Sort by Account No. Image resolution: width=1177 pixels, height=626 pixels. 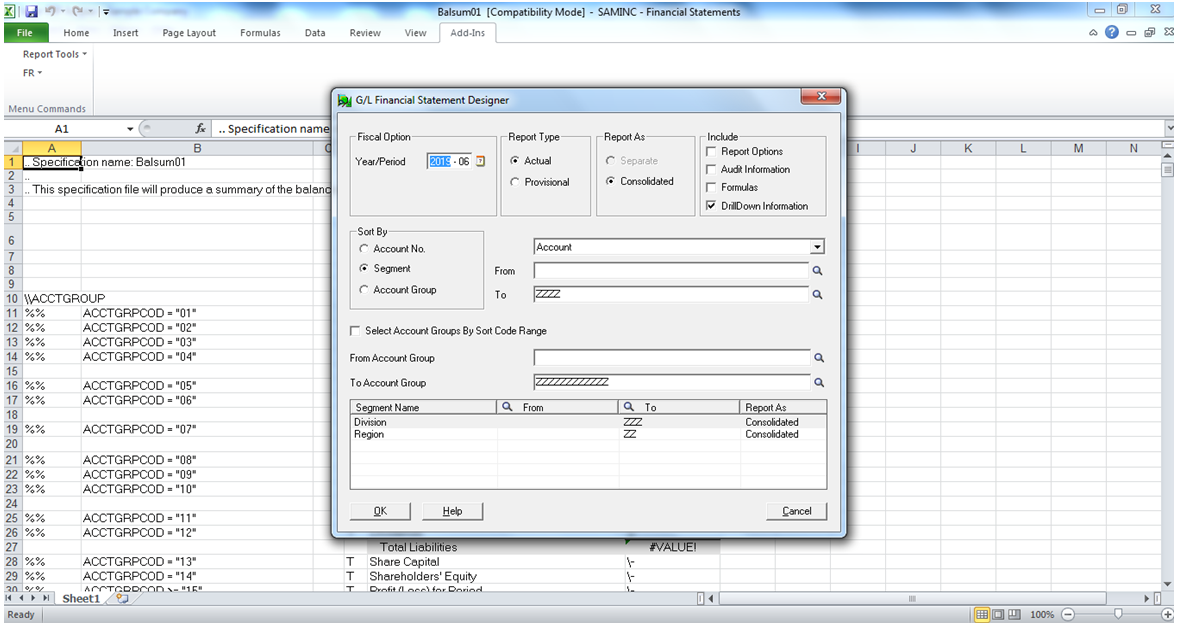click(x=392, y=248)
